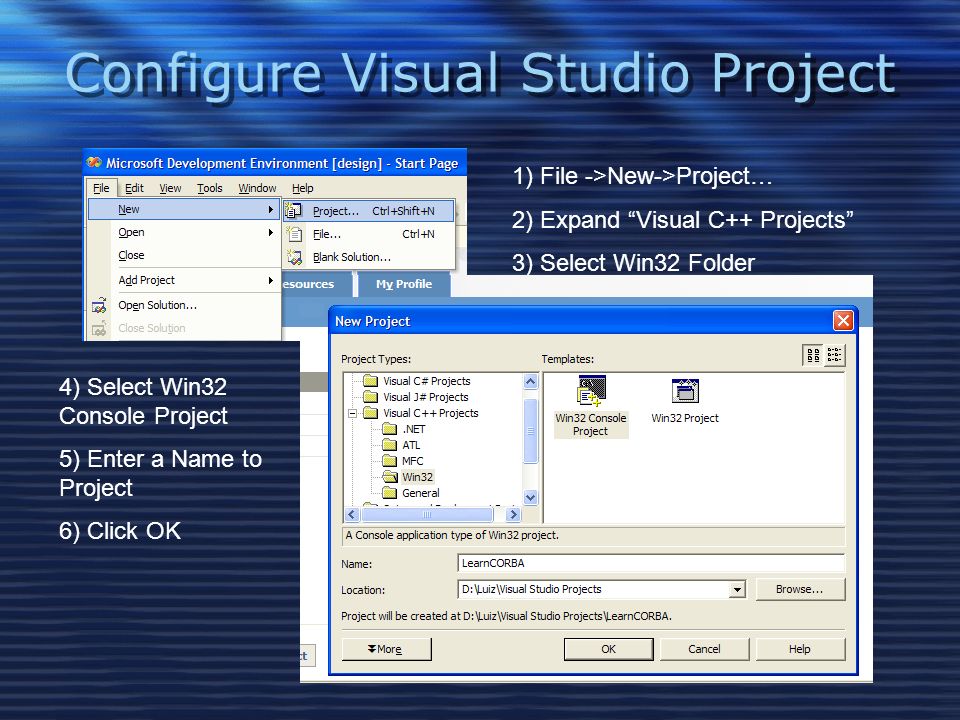Image resolution: width=960 pixels, height=720 pixels.
Task: Click Browse... to choose a location
Action: click(x=800, y=589)
